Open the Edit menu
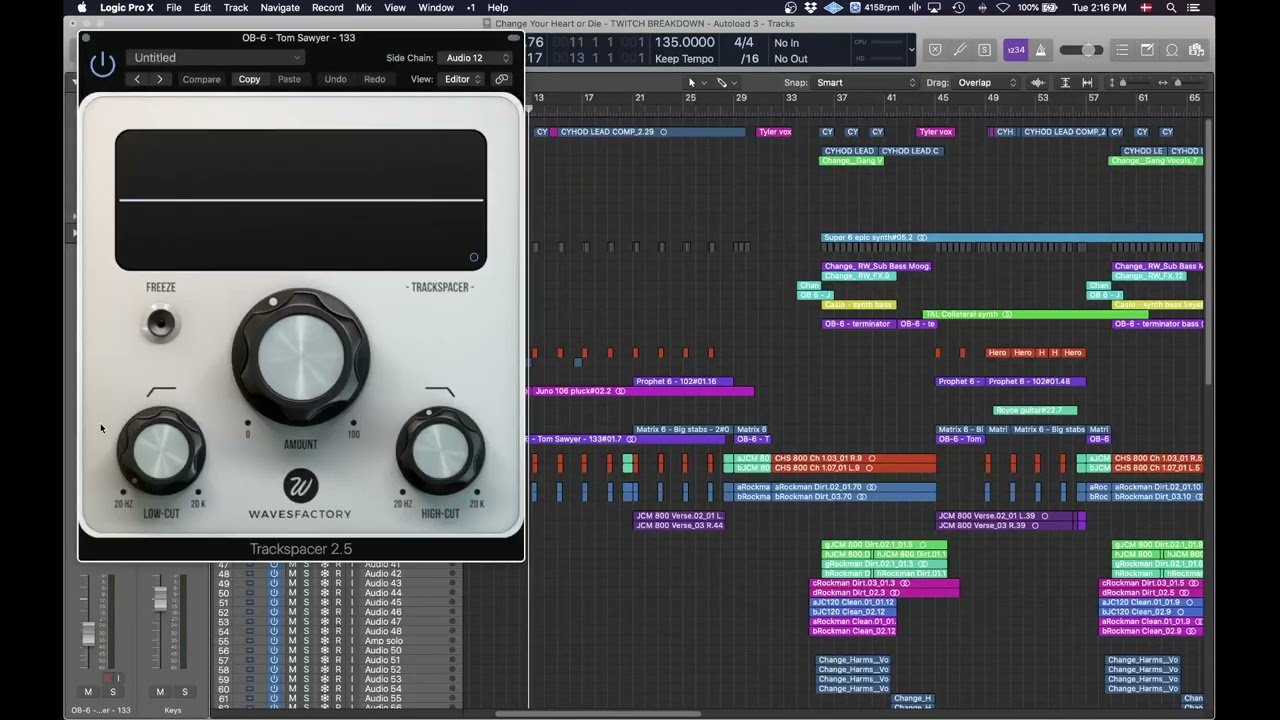The image size is (1280, 720). point(203,7)
